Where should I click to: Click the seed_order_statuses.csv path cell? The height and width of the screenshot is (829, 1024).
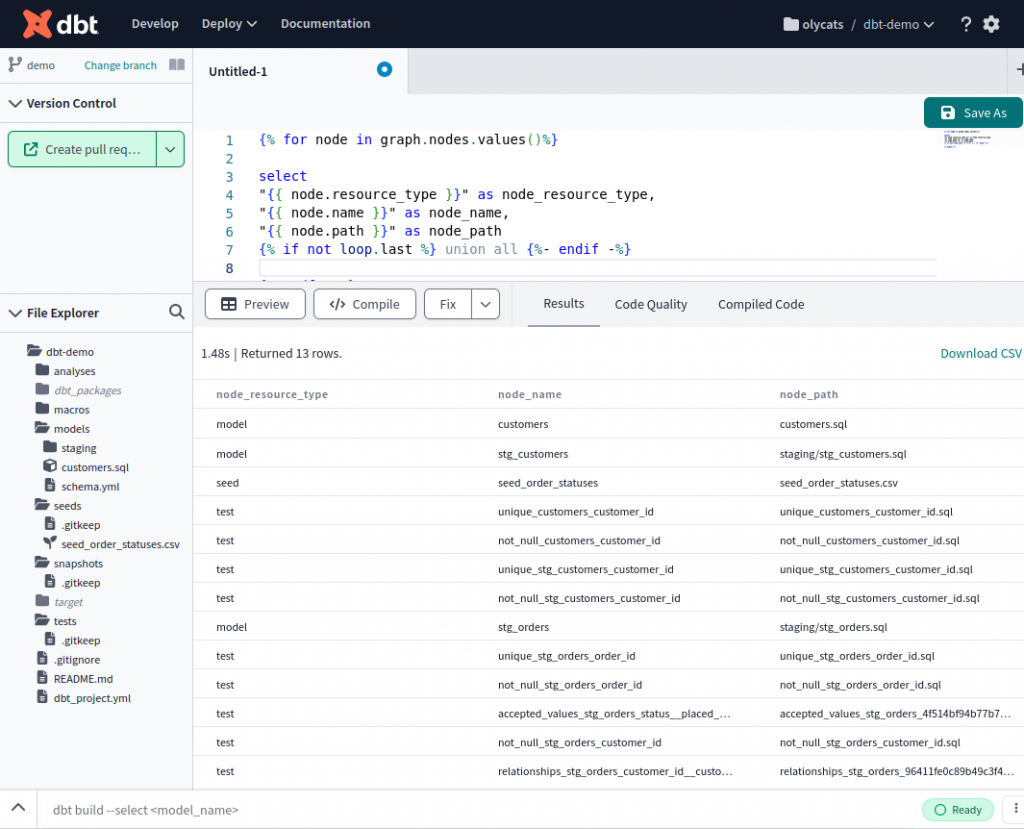point(839,483)
